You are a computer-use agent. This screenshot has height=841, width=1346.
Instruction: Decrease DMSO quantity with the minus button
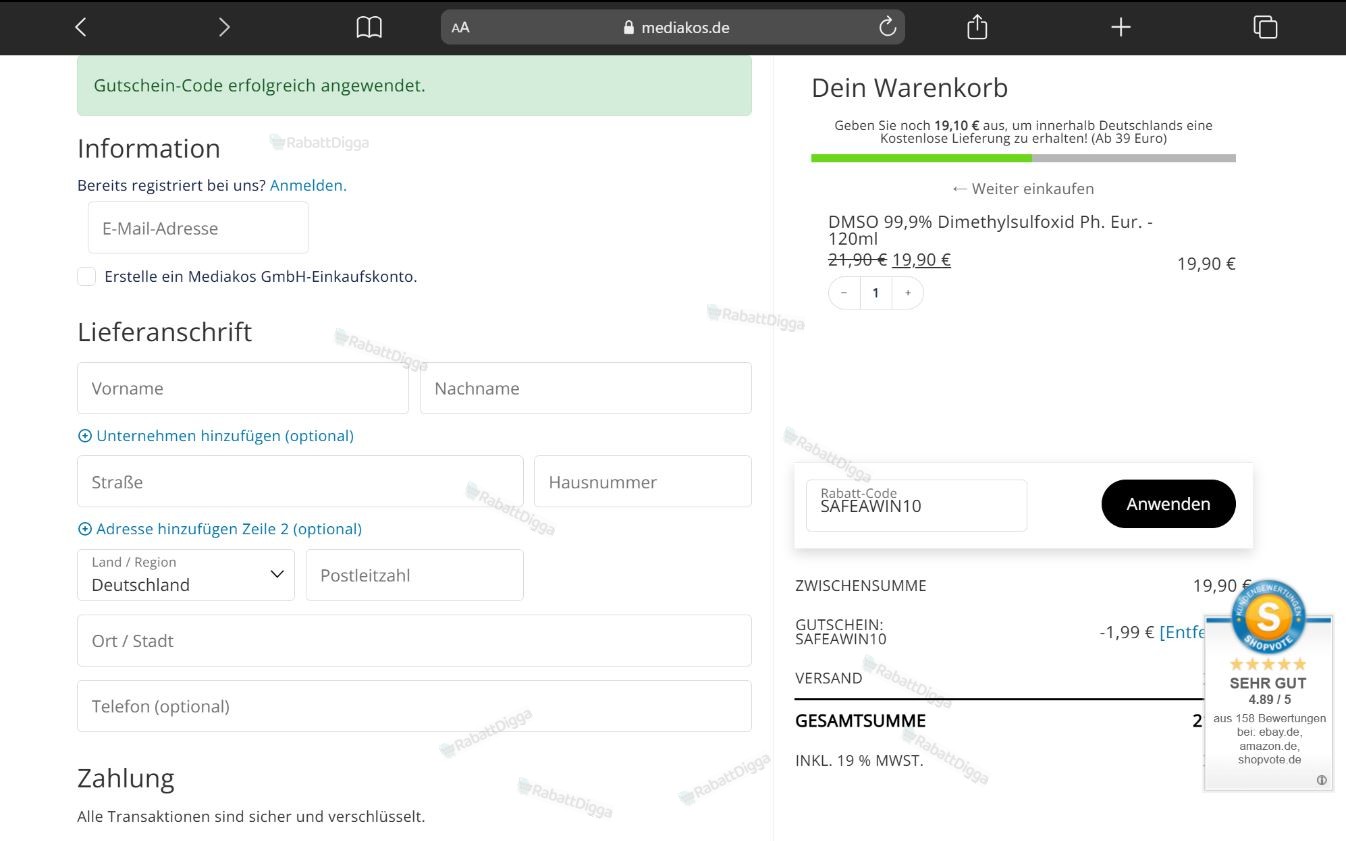click(x=844, y=293)
